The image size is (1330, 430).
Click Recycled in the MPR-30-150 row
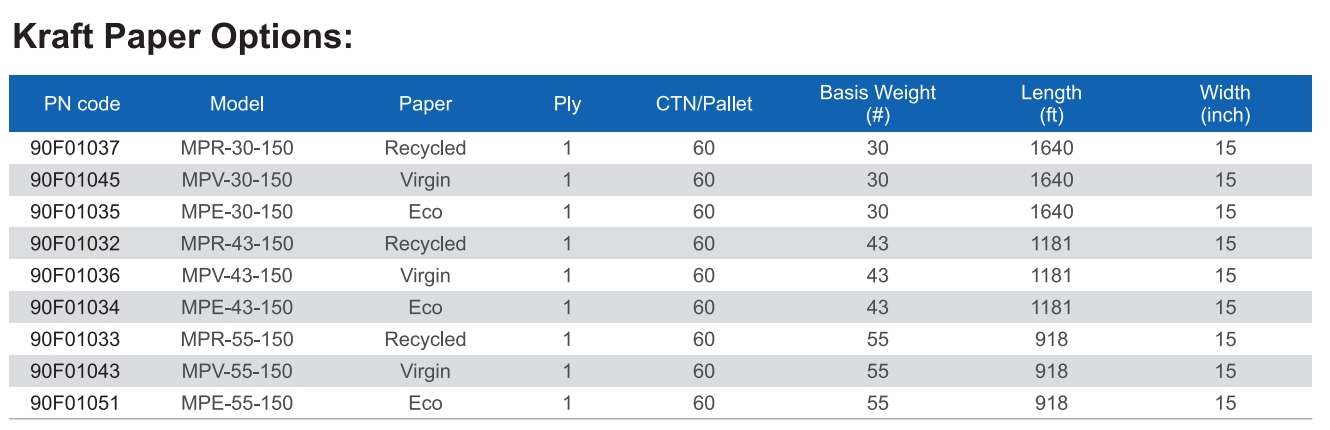coord(425,148)
